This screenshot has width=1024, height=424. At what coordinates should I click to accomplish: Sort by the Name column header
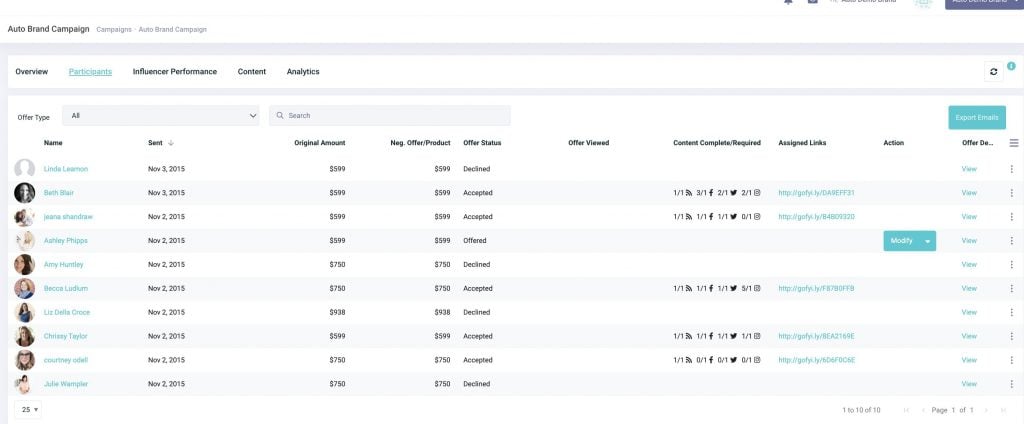(x=53, y=142)
